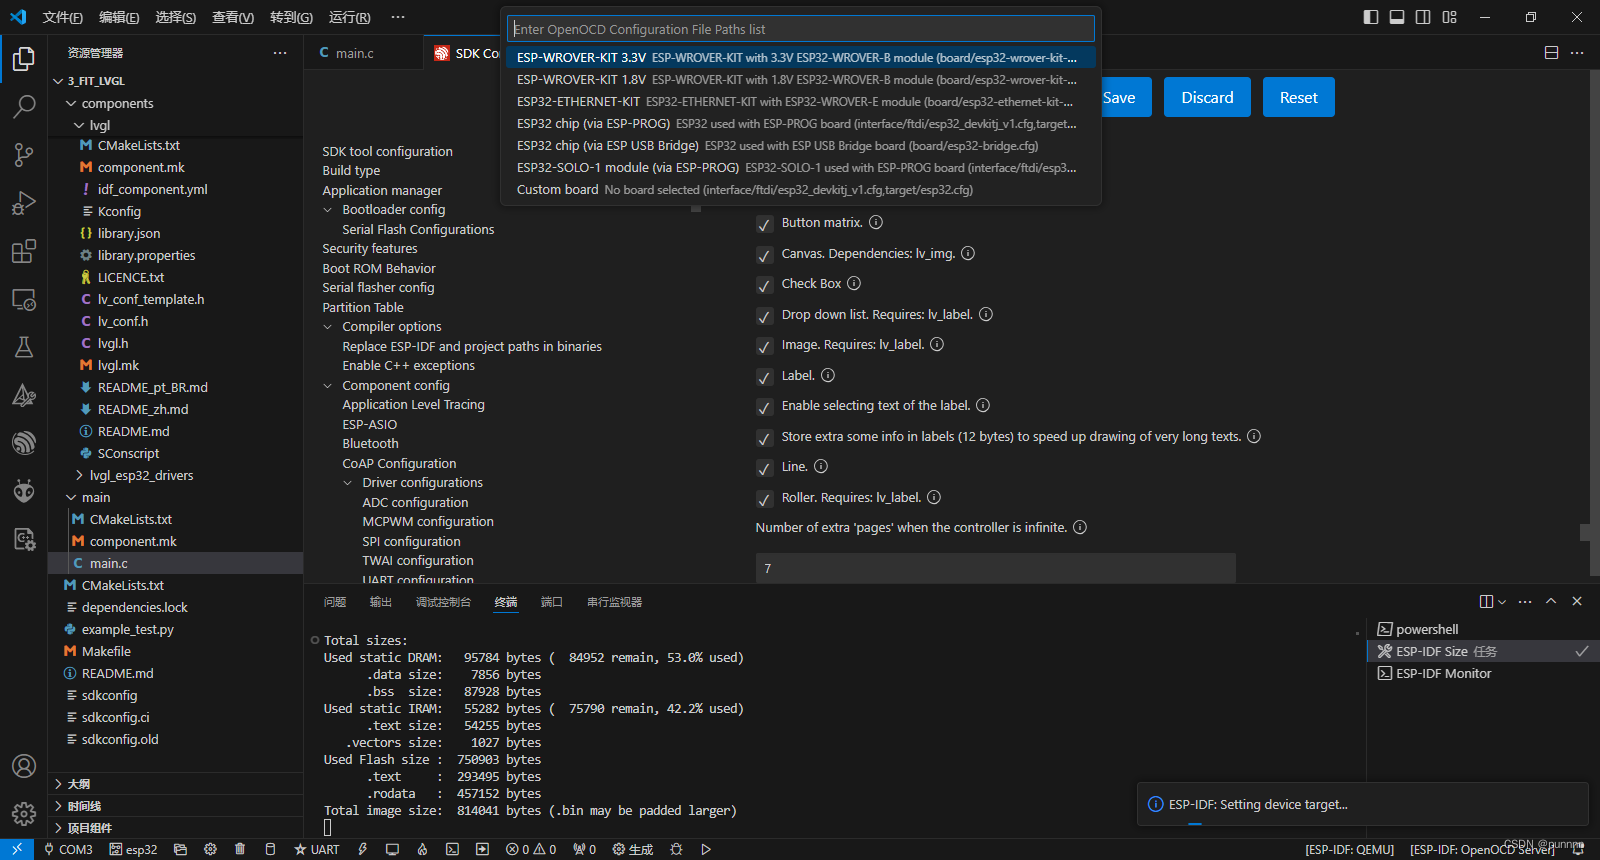Click the current project folder status icon
The height and width of the screenshot is (860, 1600).
click(180, 849)
